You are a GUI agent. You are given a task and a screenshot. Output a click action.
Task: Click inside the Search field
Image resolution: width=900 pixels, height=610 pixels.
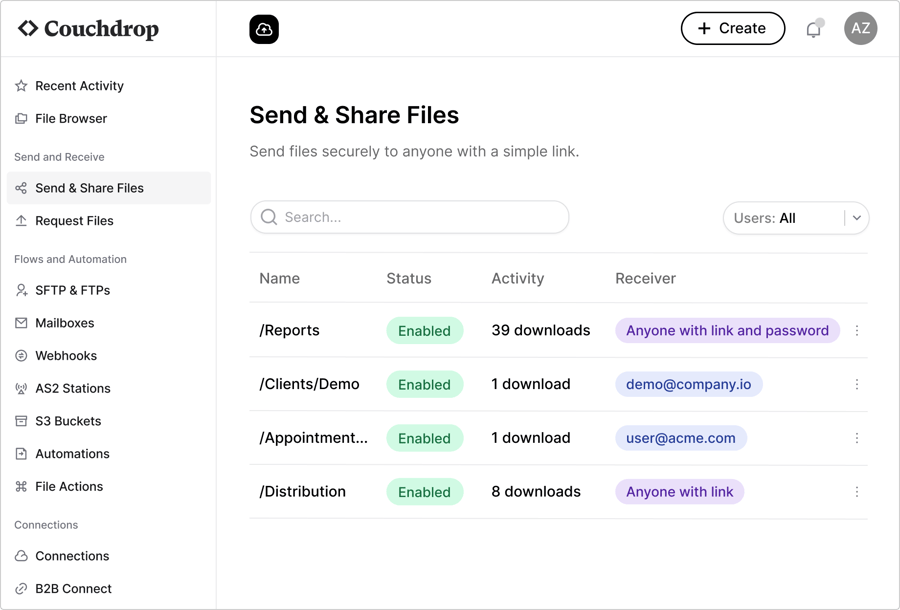coord(410,217)
